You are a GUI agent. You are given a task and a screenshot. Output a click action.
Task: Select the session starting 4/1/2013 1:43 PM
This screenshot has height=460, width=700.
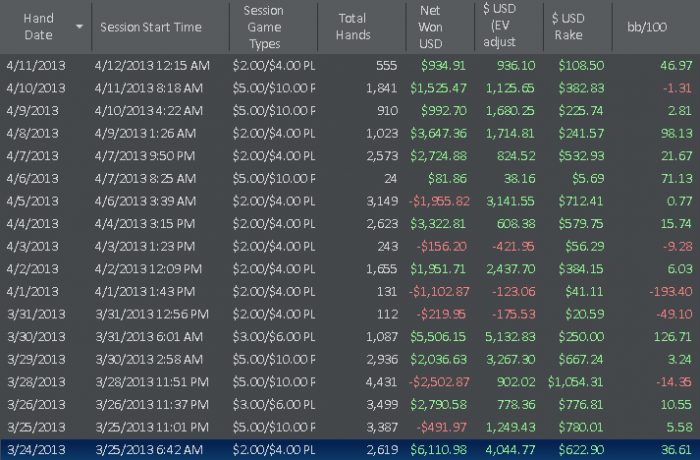pyautogui.click(x=141, y=290)
